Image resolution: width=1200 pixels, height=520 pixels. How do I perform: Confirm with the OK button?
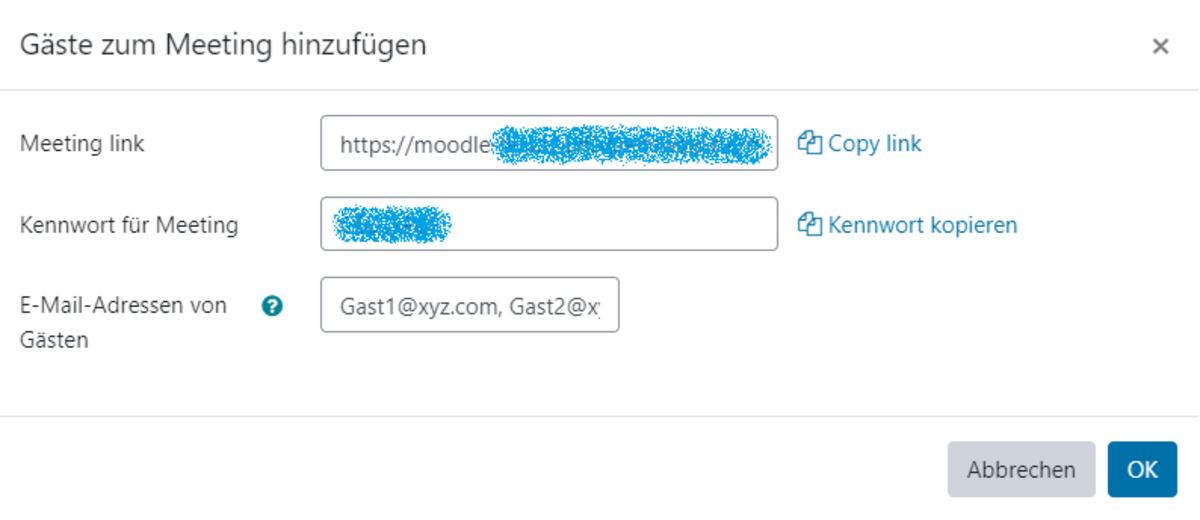[x=1142, y=469]
